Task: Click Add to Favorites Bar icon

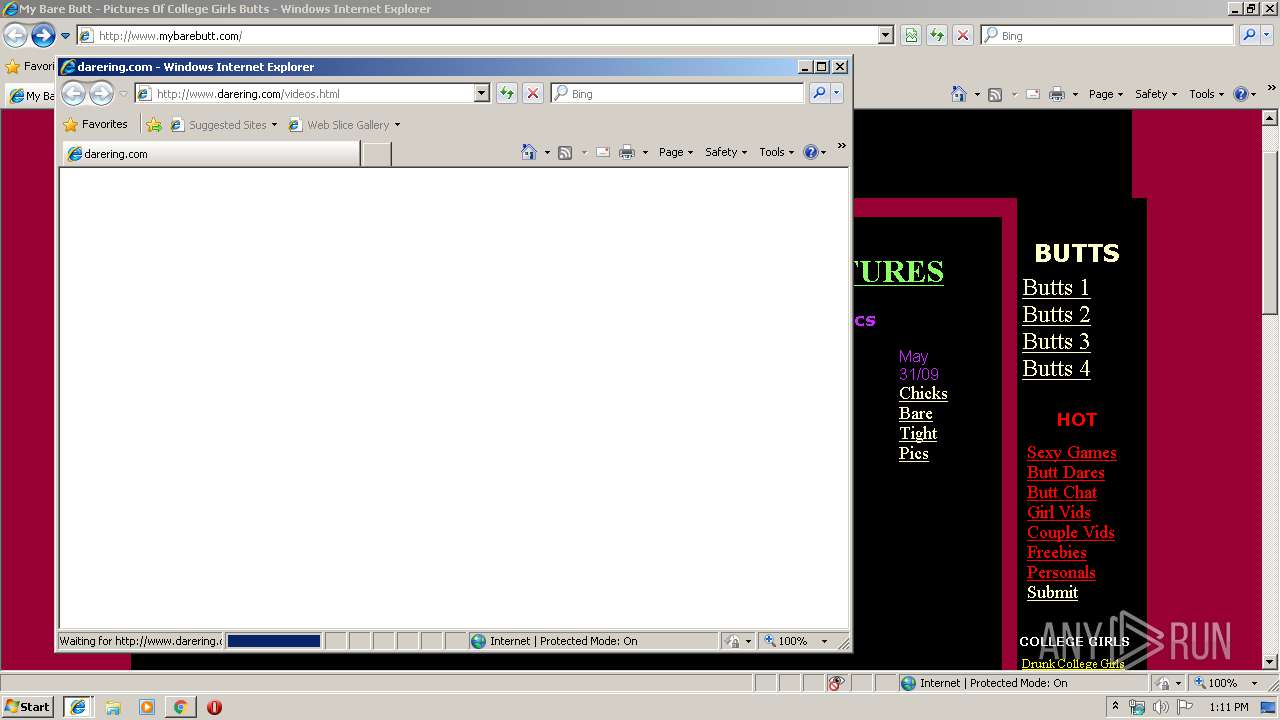Action: pos(153,125)
